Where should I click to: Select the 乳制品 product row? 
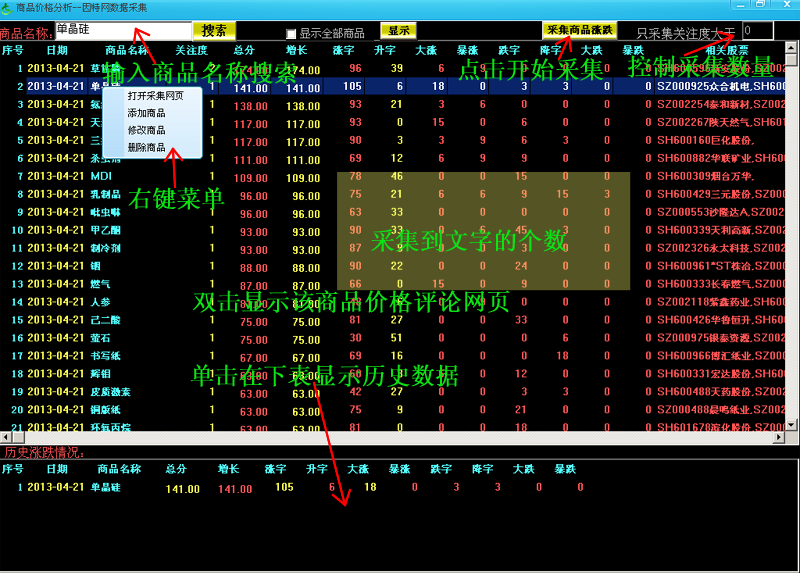pyautogui.click(x=393, y=194)
